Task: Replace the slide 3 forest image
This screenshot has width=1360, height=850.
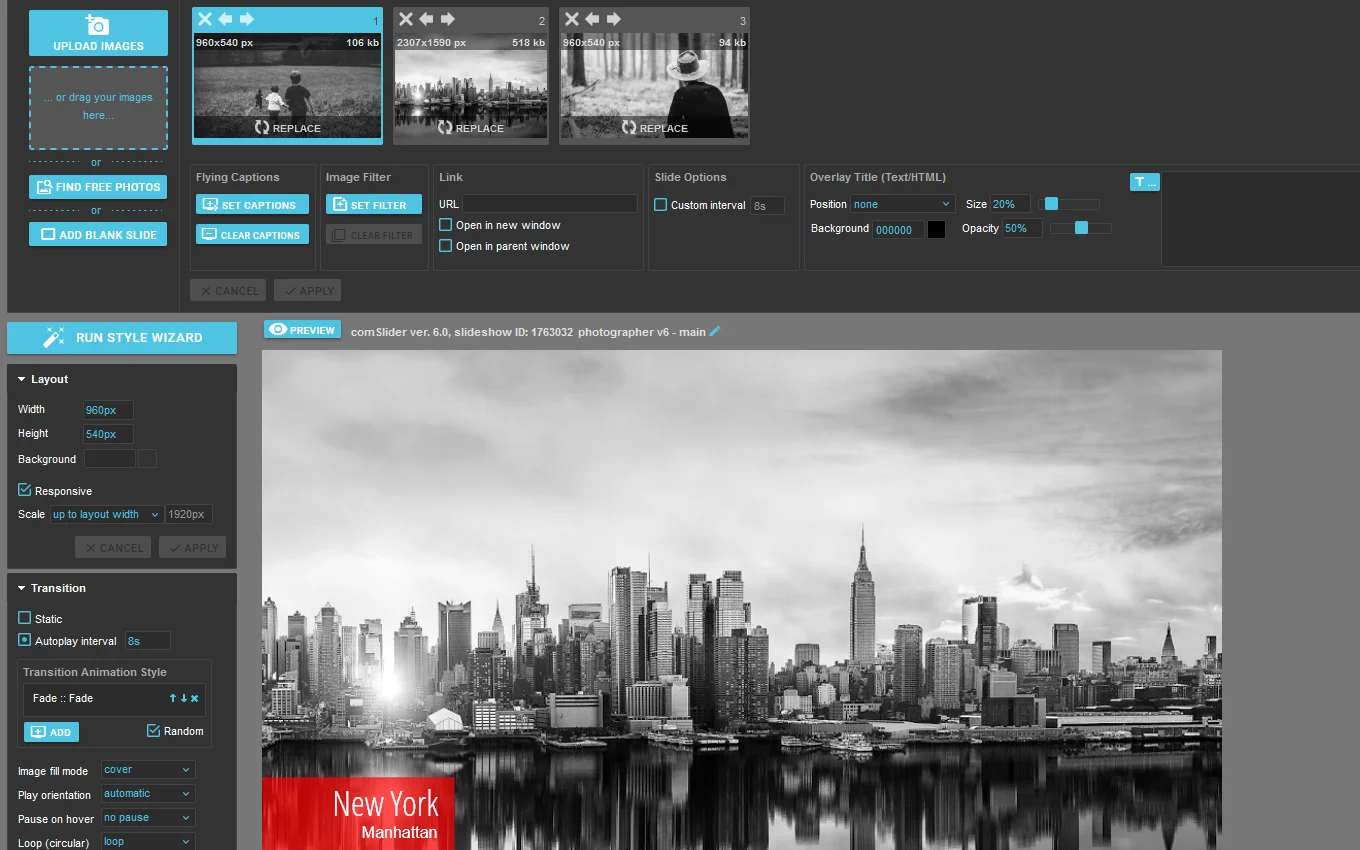Action: (654, 128)
